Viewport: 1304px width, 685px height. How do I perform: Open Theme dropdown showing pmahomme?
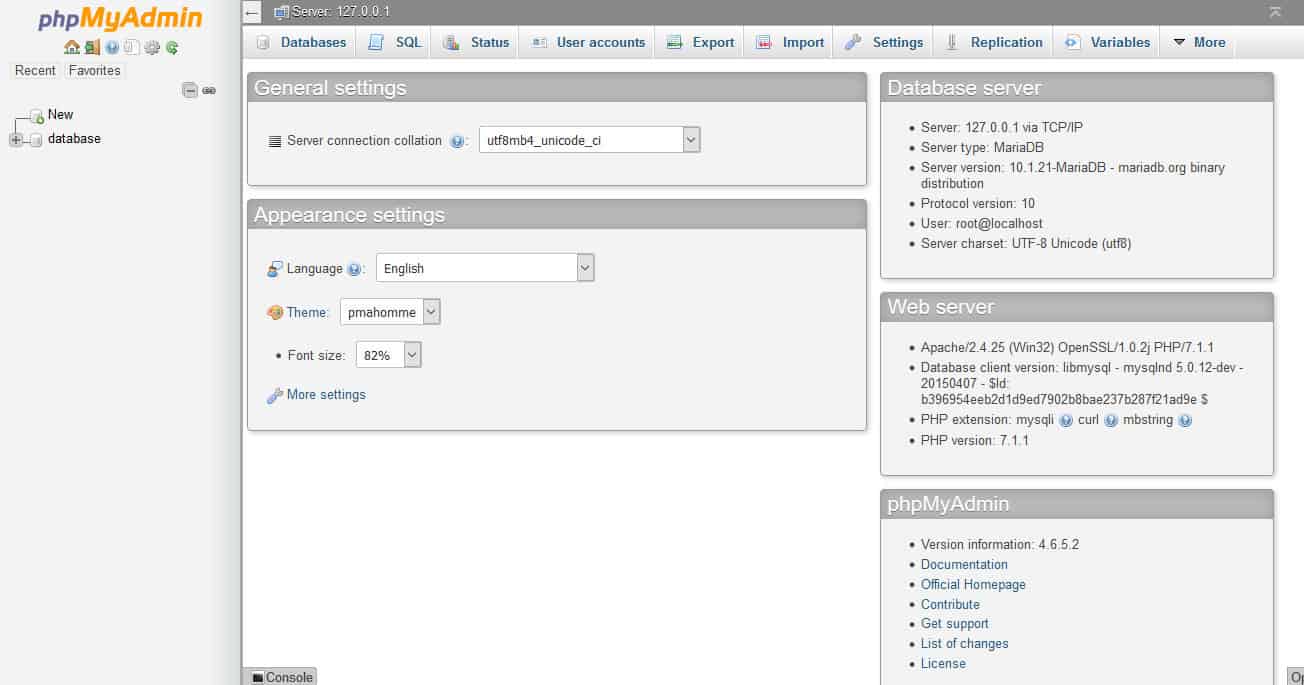click(390, 312)
